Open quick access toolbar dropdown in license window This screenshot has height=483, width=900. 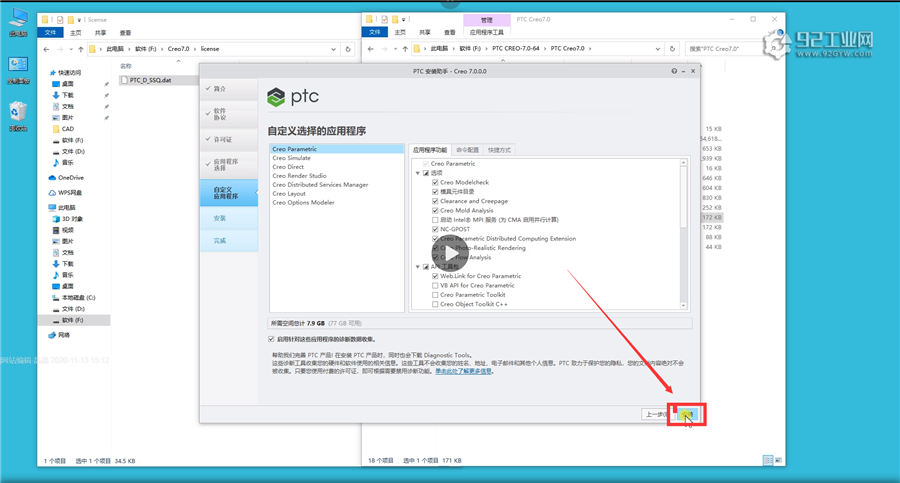tap(79, 20)
